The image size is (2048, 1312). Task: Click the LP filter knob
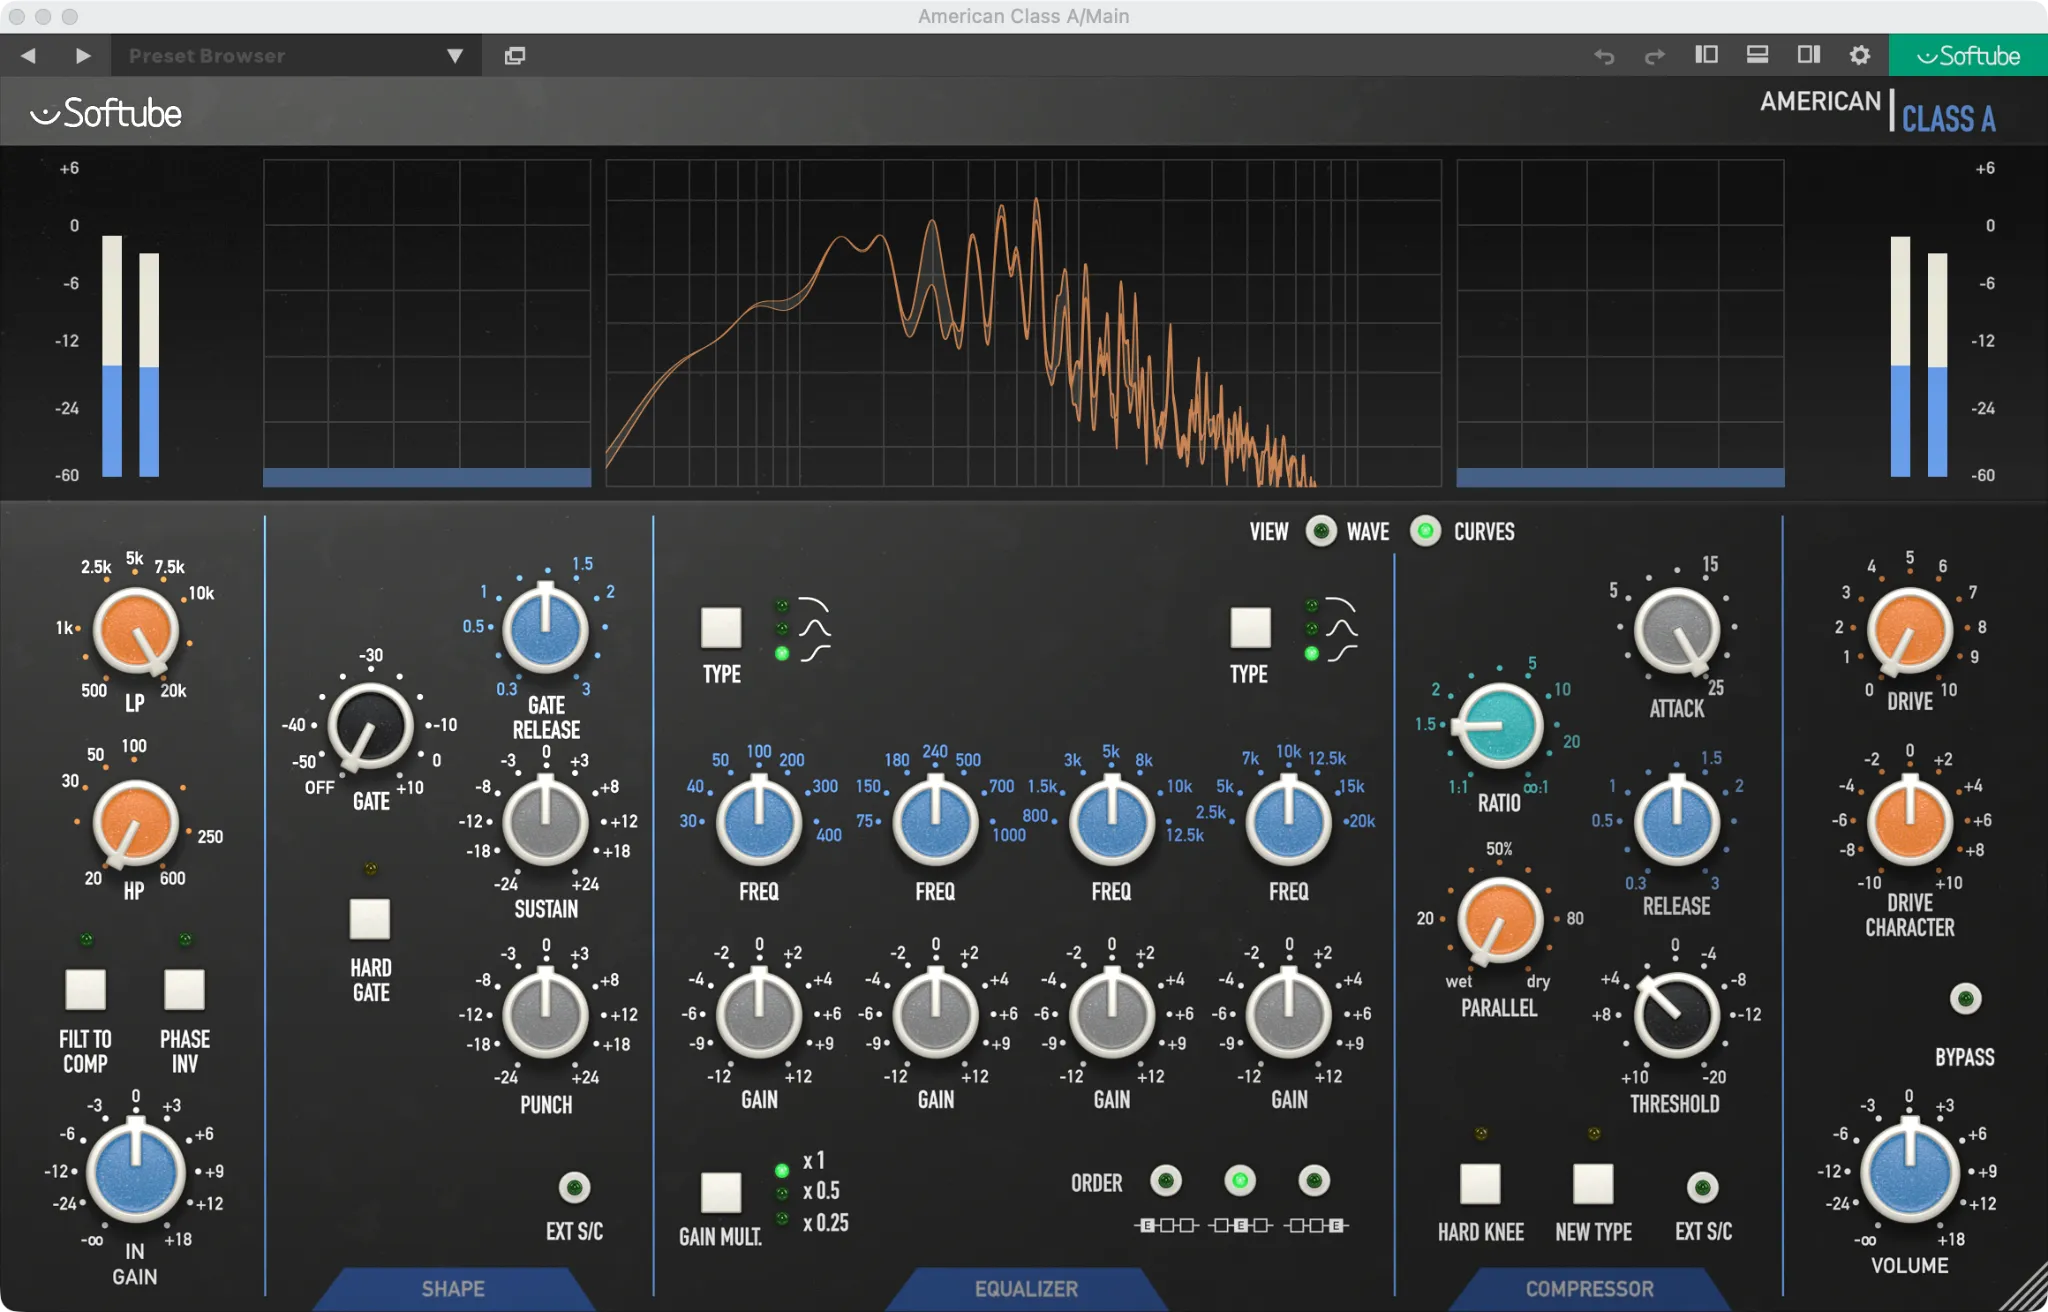(x=135, y=631)
